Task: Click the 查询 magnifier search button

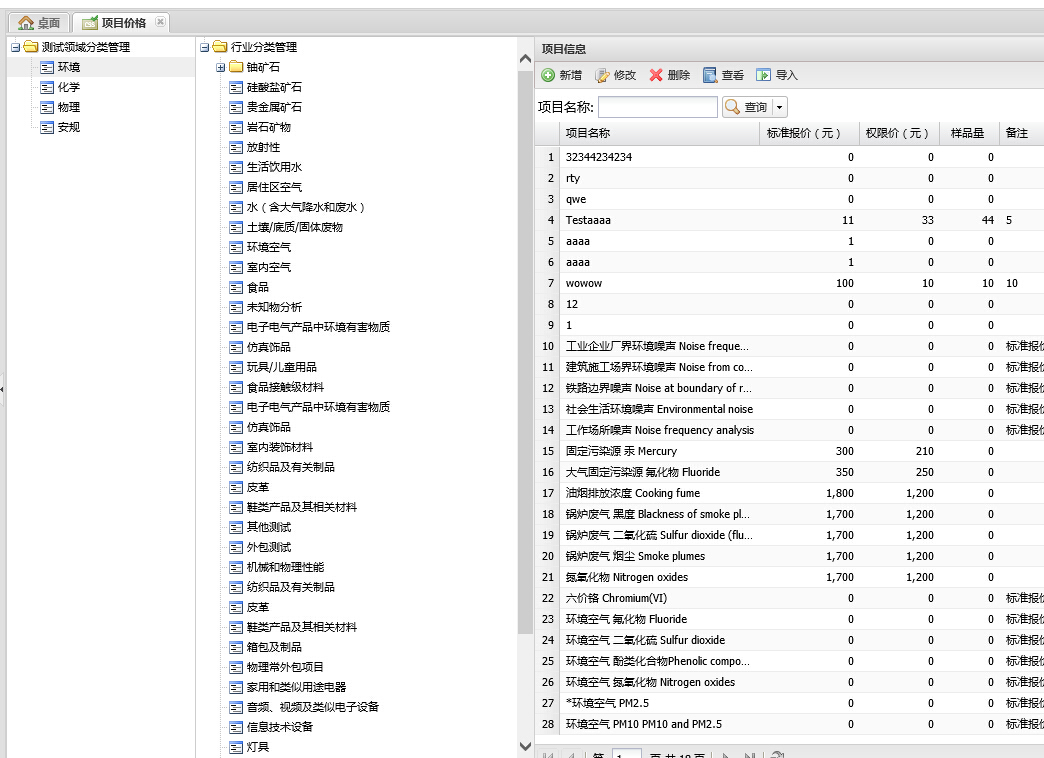Action: [745, 107]
